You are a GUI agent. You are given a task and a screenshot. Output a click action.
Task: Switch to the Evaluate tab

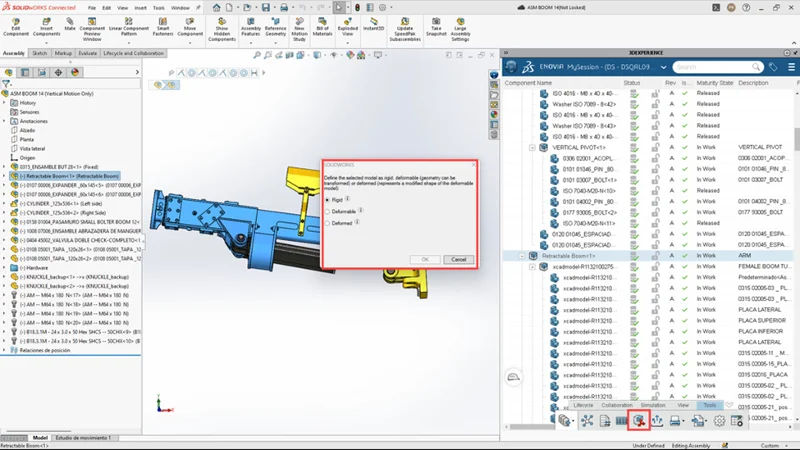(x=88, y=53)
